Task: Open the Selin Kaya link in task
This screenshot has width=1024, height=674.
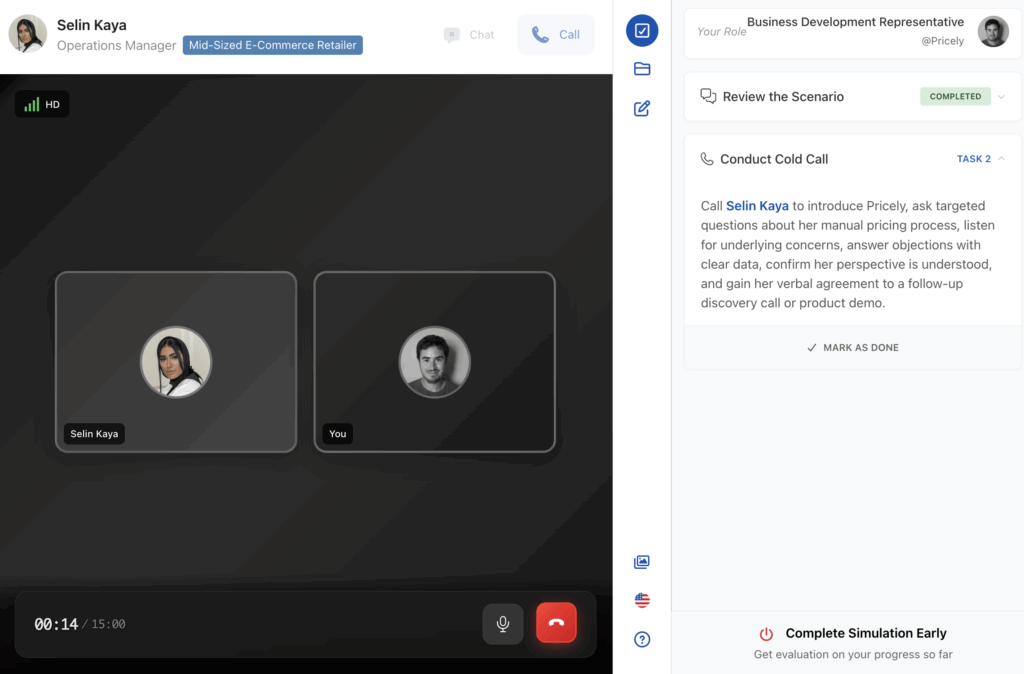Action: coord(757,206)
